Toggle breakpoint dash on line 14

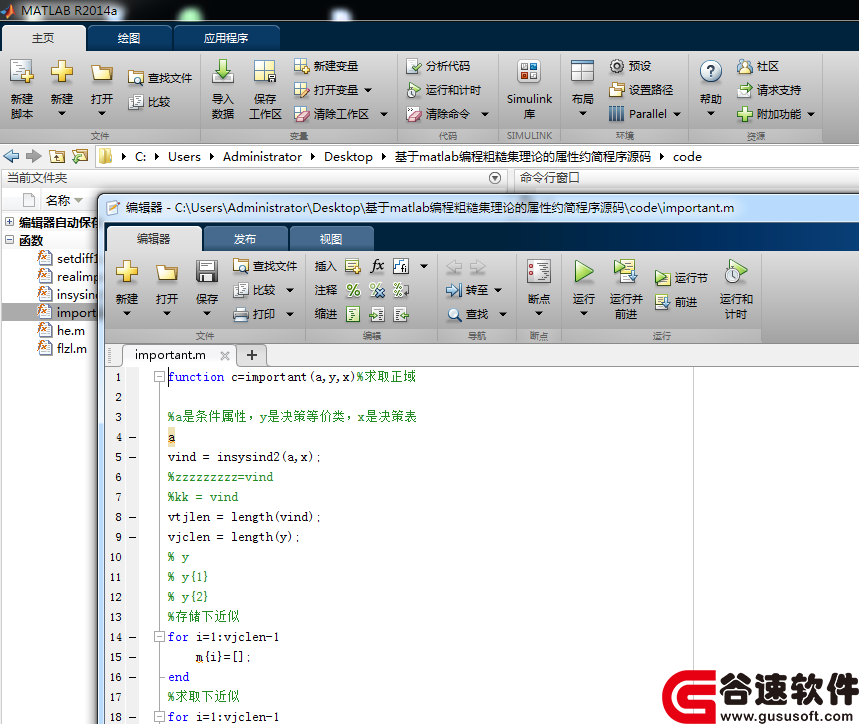133,637
